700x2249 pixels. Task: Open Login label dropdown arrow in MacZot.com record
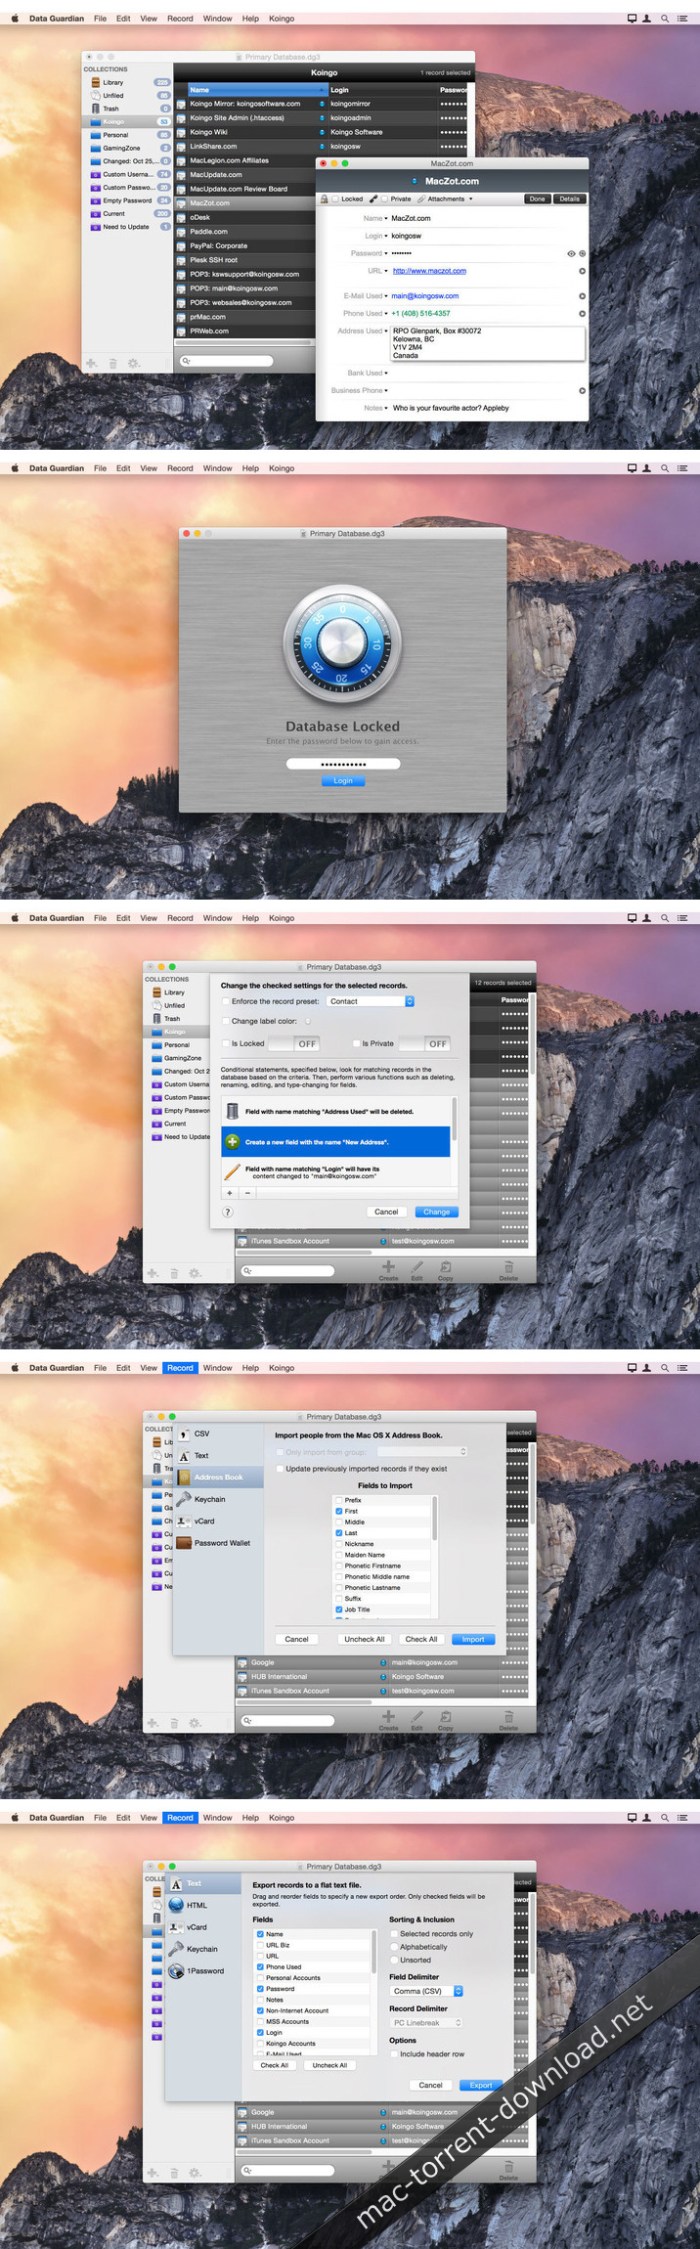385,236
